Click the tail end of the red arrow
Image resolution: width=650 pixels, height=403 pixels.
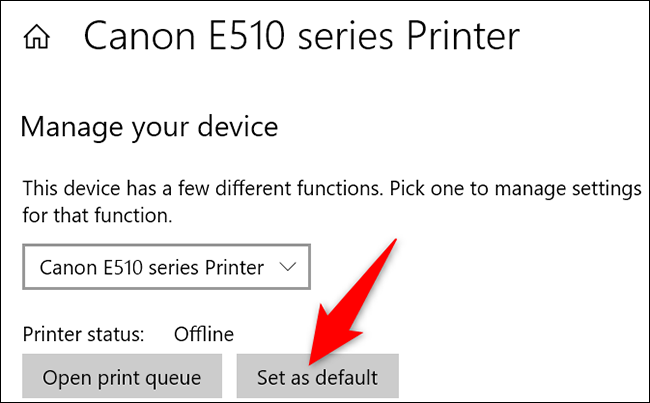[x=395, y=247]
